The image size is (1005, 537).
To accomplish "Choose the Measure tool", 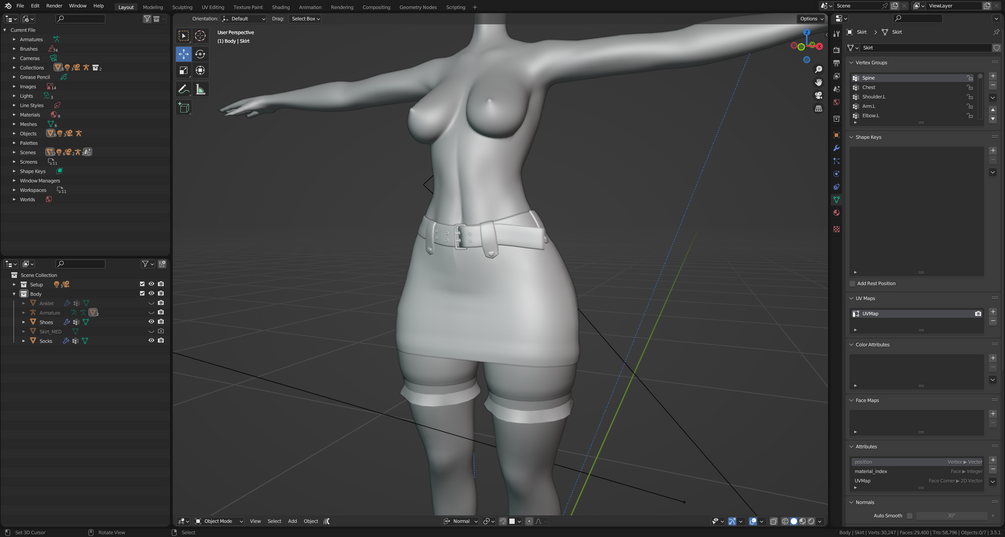I will [x=201, y=89].
